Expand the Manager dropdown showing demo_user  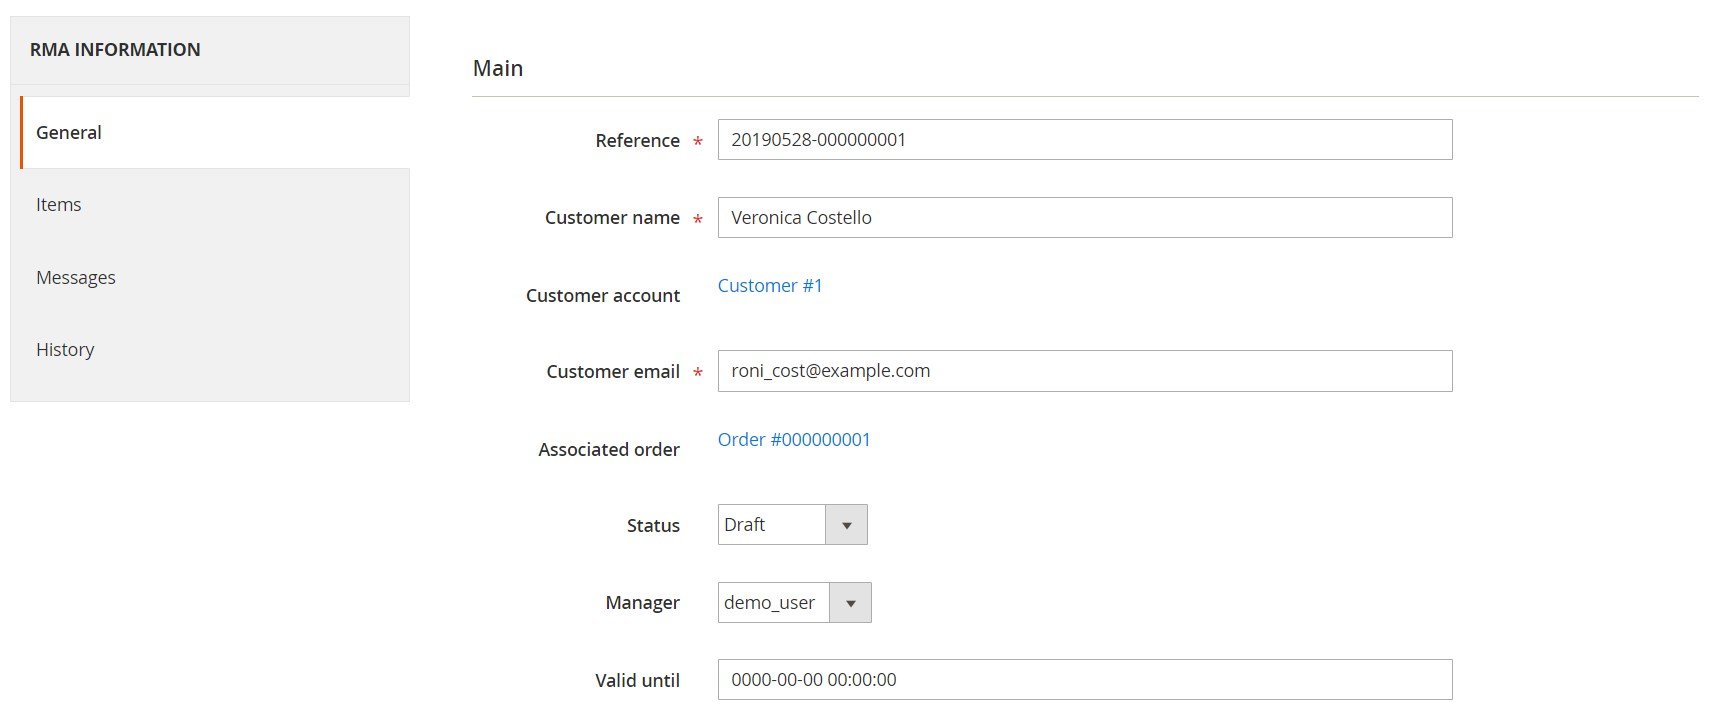click(x=794, y=602)
